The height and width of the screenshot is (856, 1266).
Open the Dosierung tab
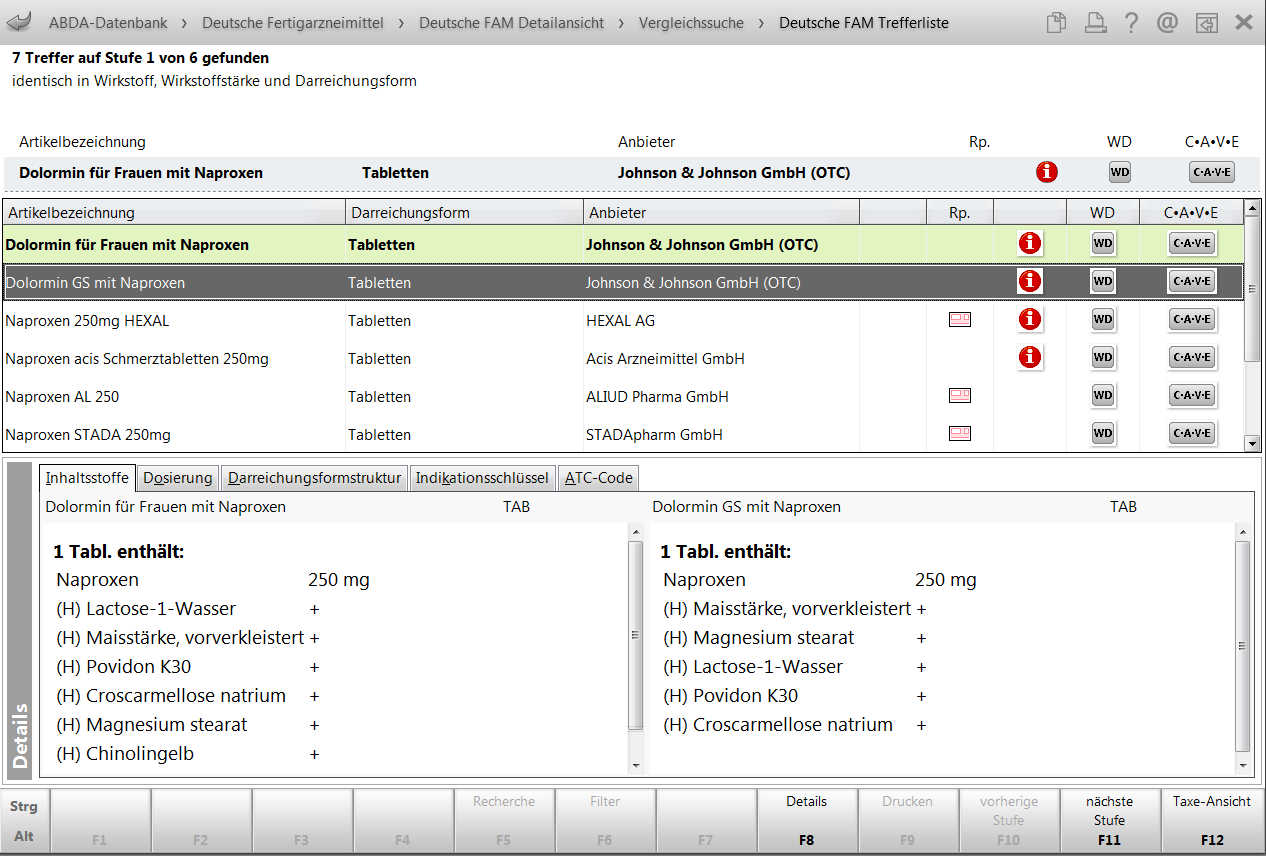(178, 478)
